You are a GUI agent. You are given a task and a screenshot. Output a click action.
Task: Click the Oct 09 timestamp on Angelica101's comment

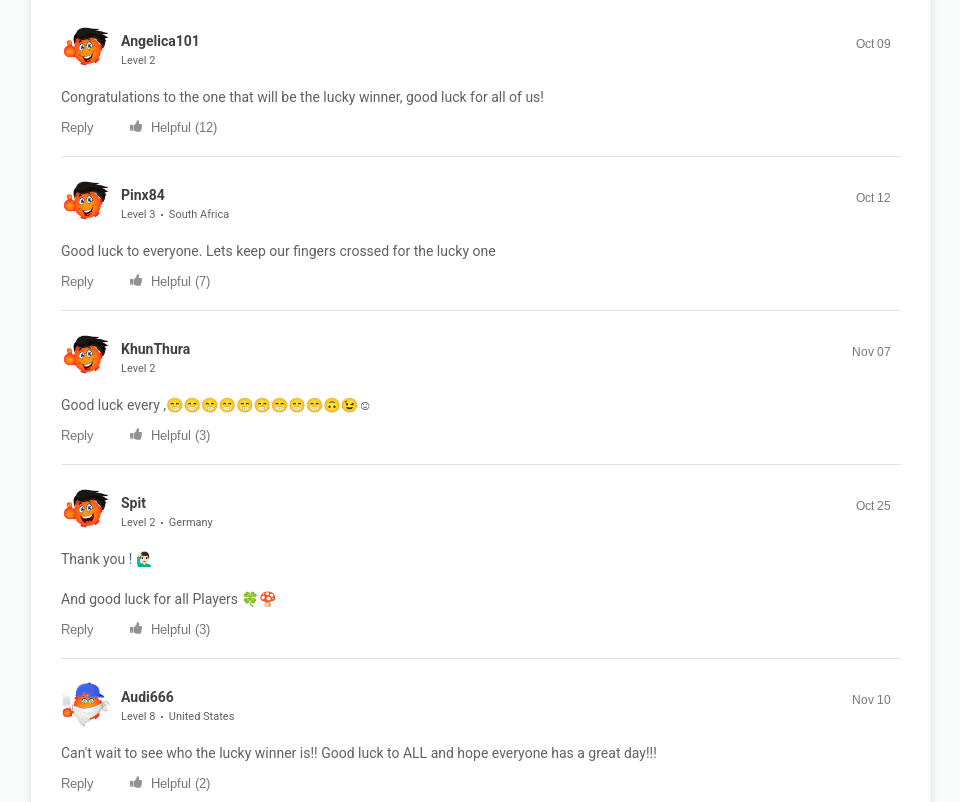pos(873,43)
